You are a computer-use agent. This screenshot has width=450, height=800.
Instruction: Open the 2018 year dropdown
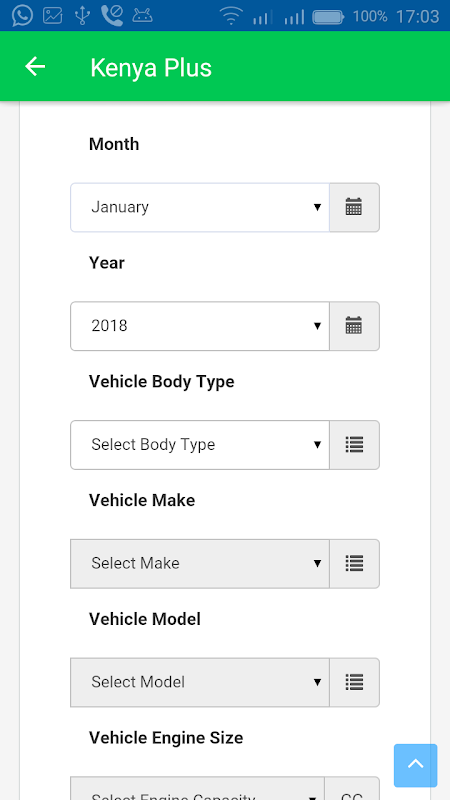[x=200, y=326]
